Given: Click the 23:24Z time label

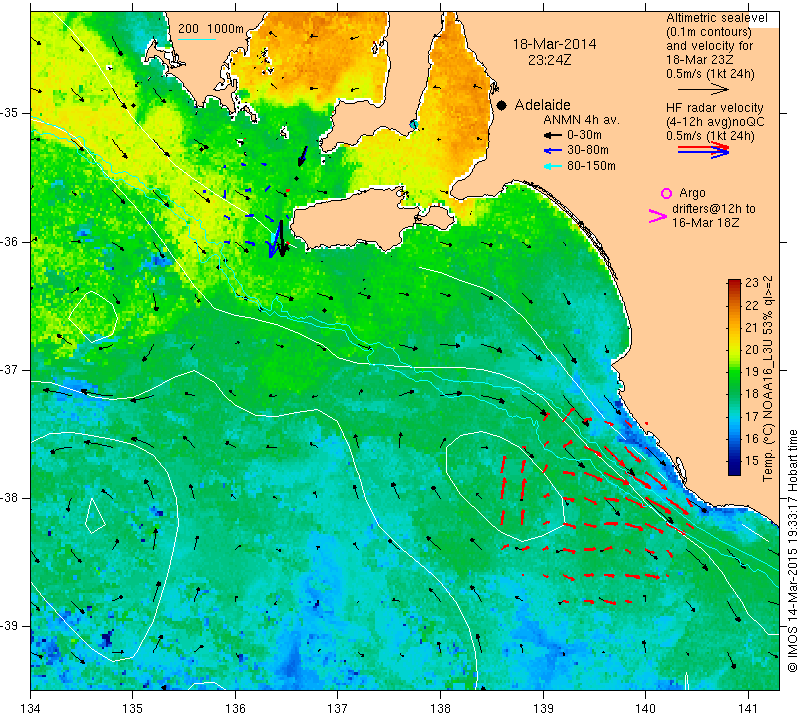Looking at the screenshot, I should click(549, 60).
